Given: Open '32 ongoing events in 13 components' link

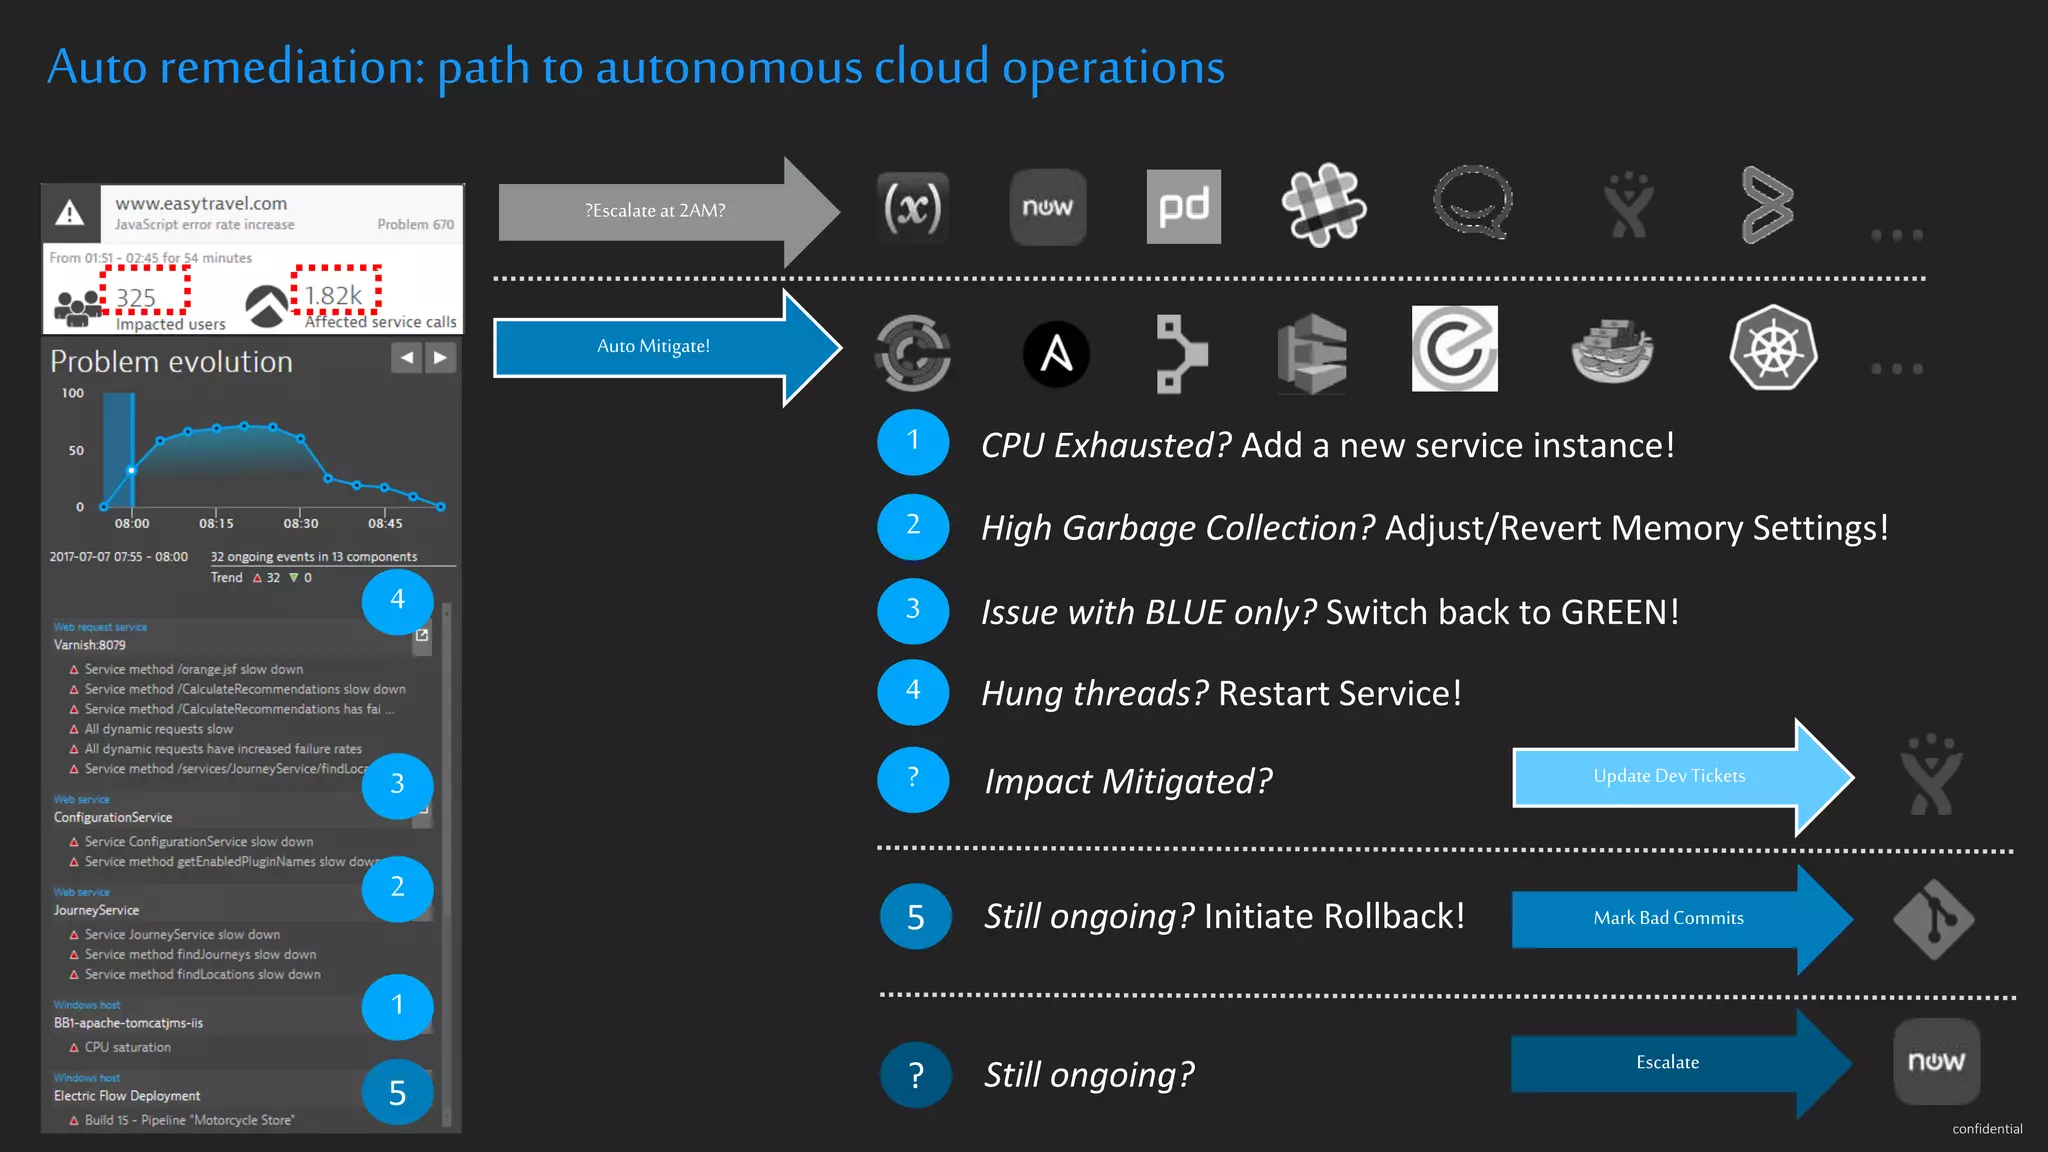Looking at the screenshot, I should tap(314, 557).
